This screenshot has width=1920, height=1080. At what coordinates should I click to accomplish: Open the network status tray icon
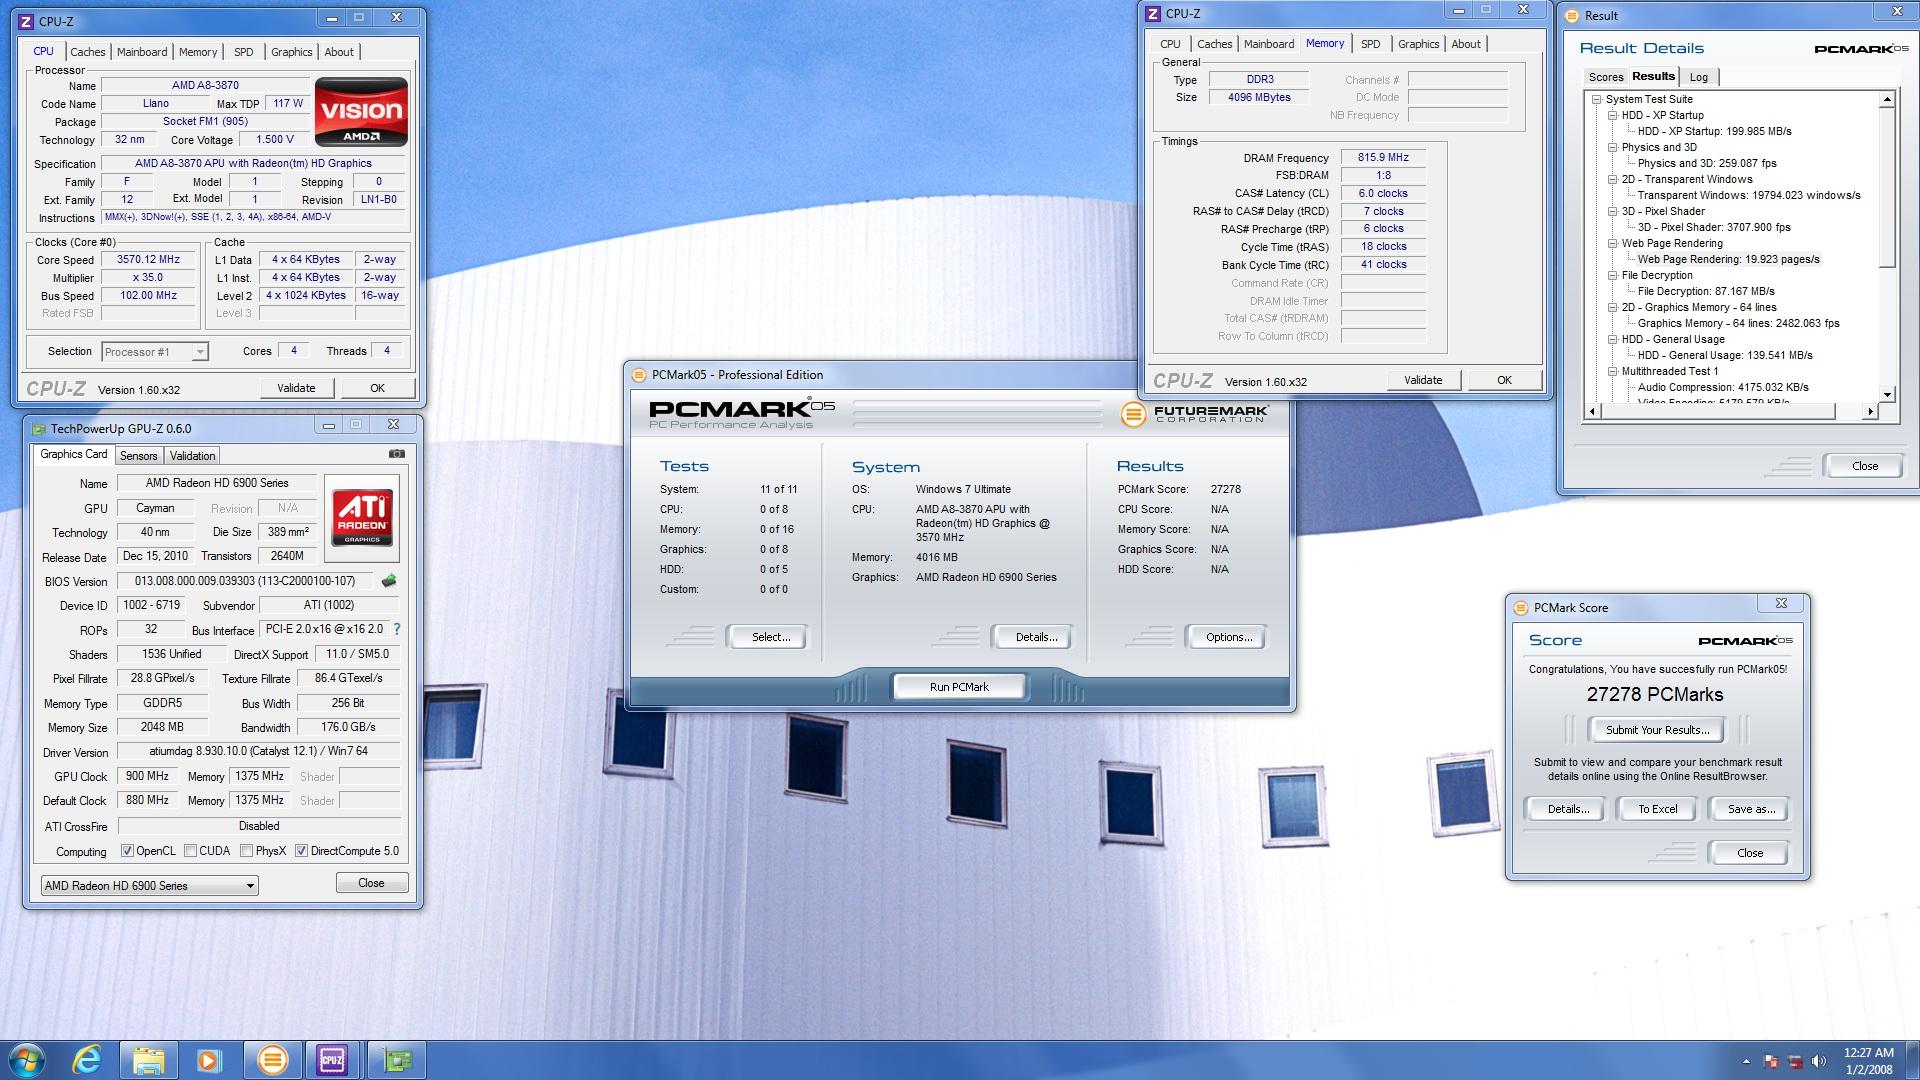[1795, 1061]
